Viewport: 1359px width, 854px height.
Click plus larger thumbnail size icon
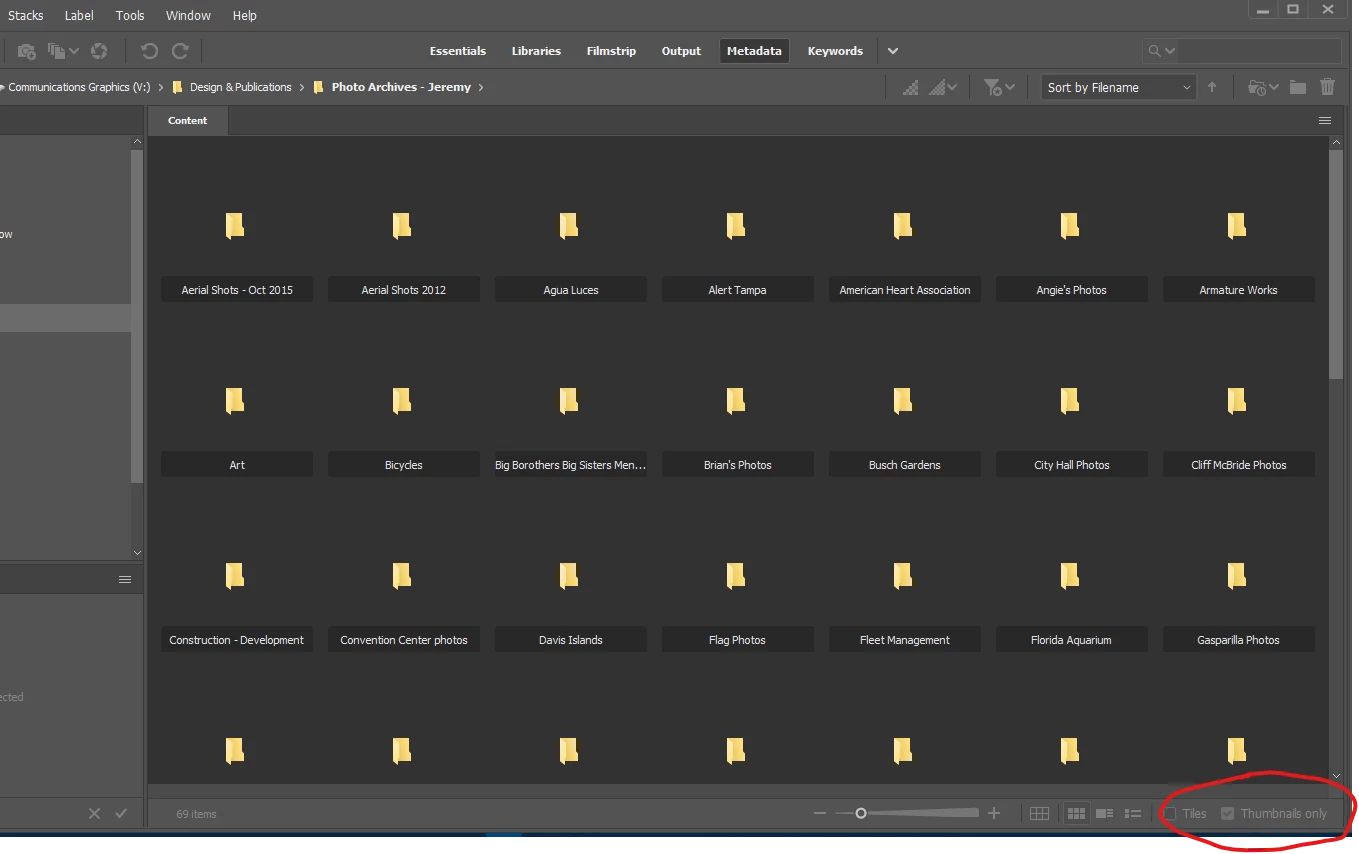(x=994, y=814)
